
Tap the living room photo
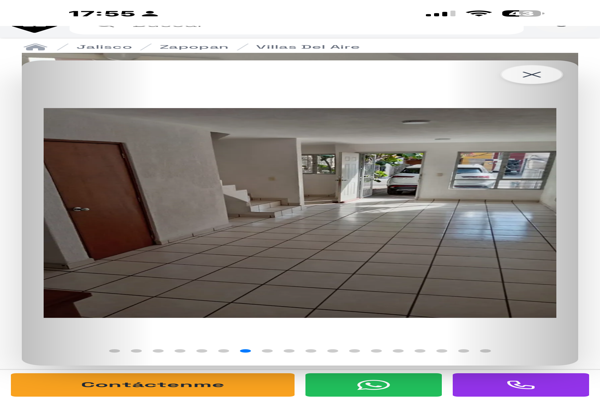[299, 212]
